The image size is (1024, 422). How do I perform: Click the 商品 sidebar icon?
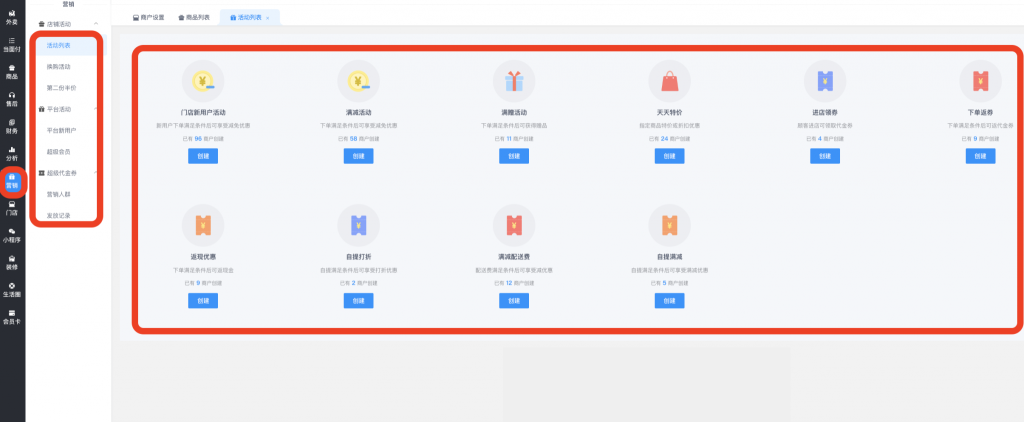[x=12, y=71]
